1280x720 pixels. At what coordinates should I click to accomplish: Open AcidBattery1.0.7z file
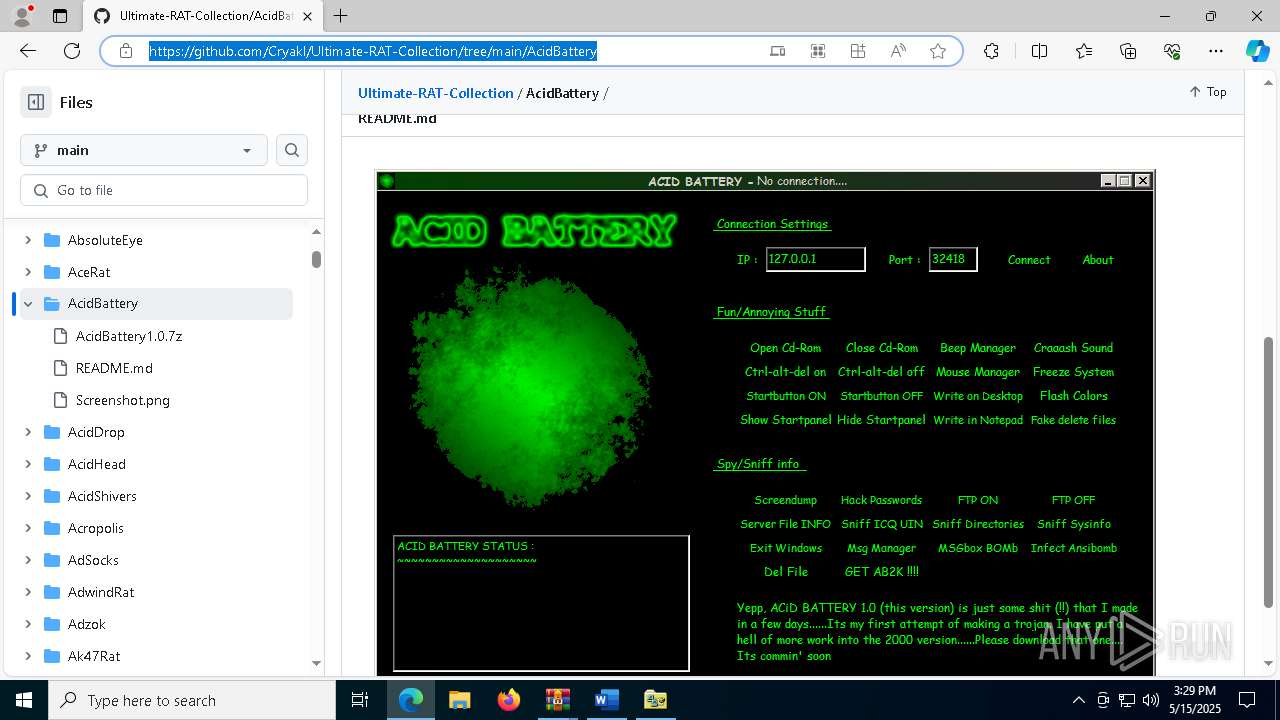[129, 336]
